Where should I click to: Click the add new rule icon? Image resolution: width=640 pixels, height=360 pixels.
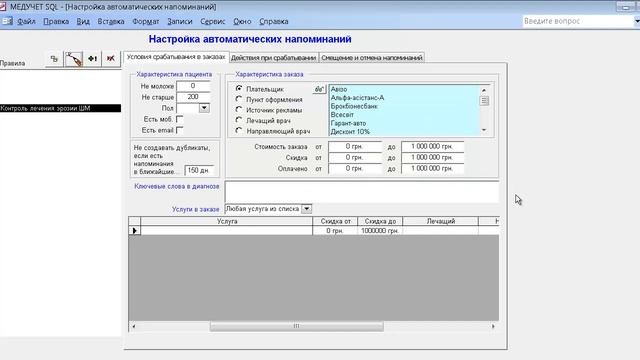pyautogui.click(x=93, y=59)
